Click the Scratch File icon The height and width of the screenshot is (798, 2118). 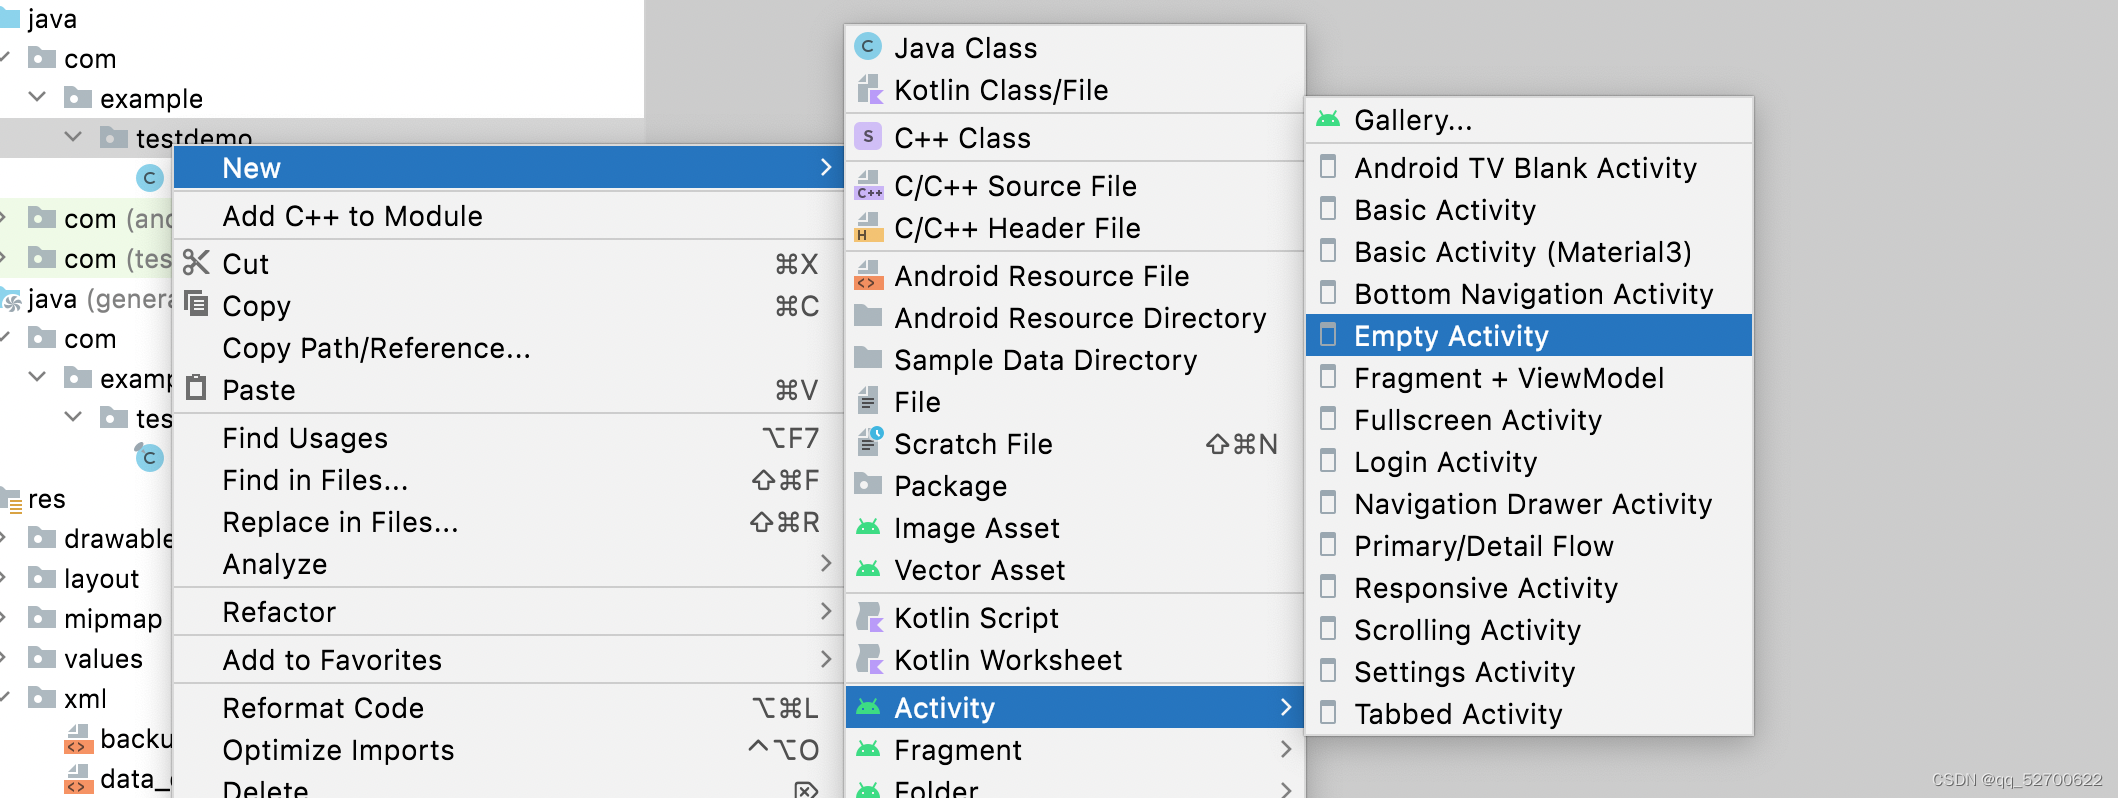pos(870,443)
